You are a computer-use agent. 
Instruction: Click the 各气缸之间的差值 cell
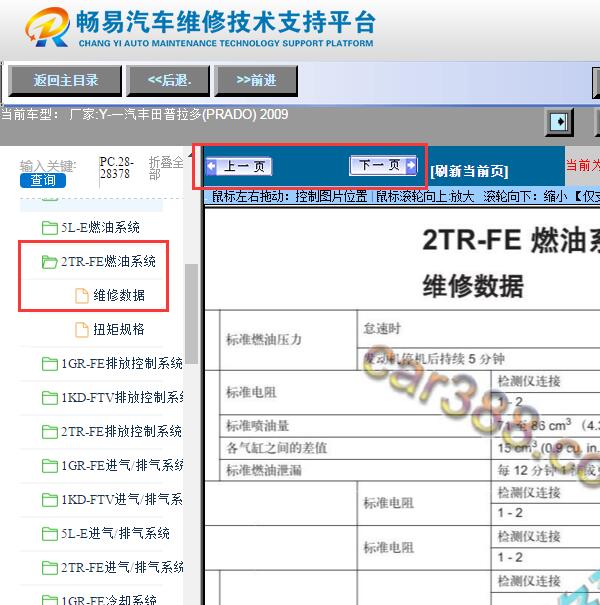[x=355, y=448]
